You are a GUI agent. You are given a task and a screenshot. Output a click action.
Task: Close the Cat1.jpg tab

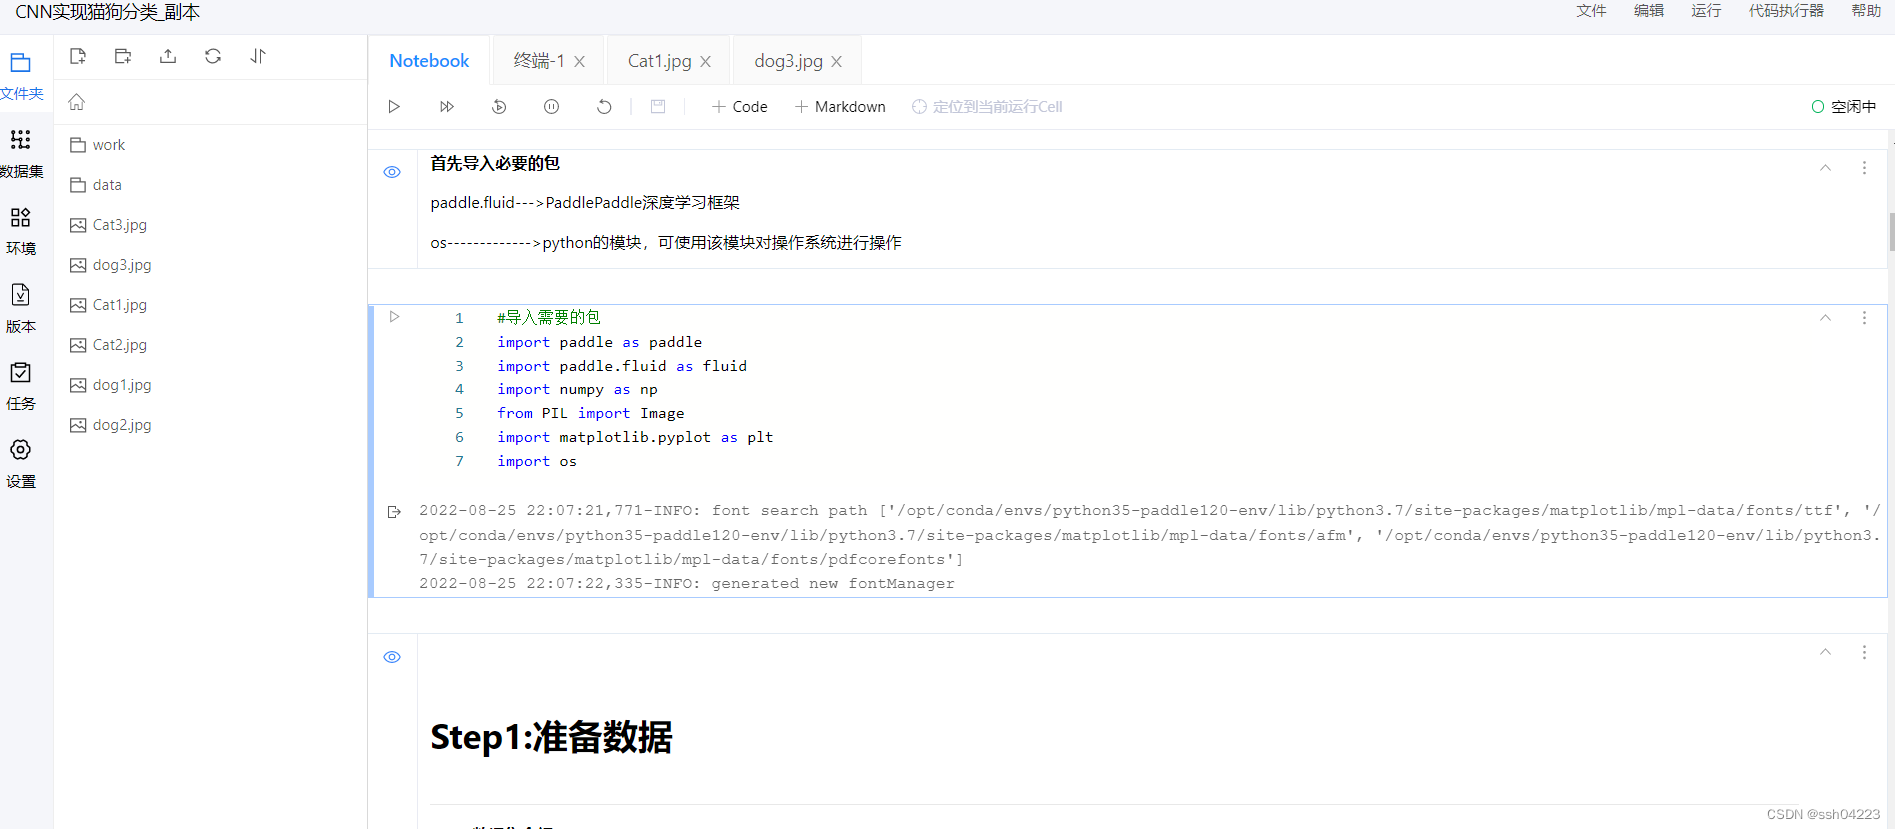pos(706,62)
